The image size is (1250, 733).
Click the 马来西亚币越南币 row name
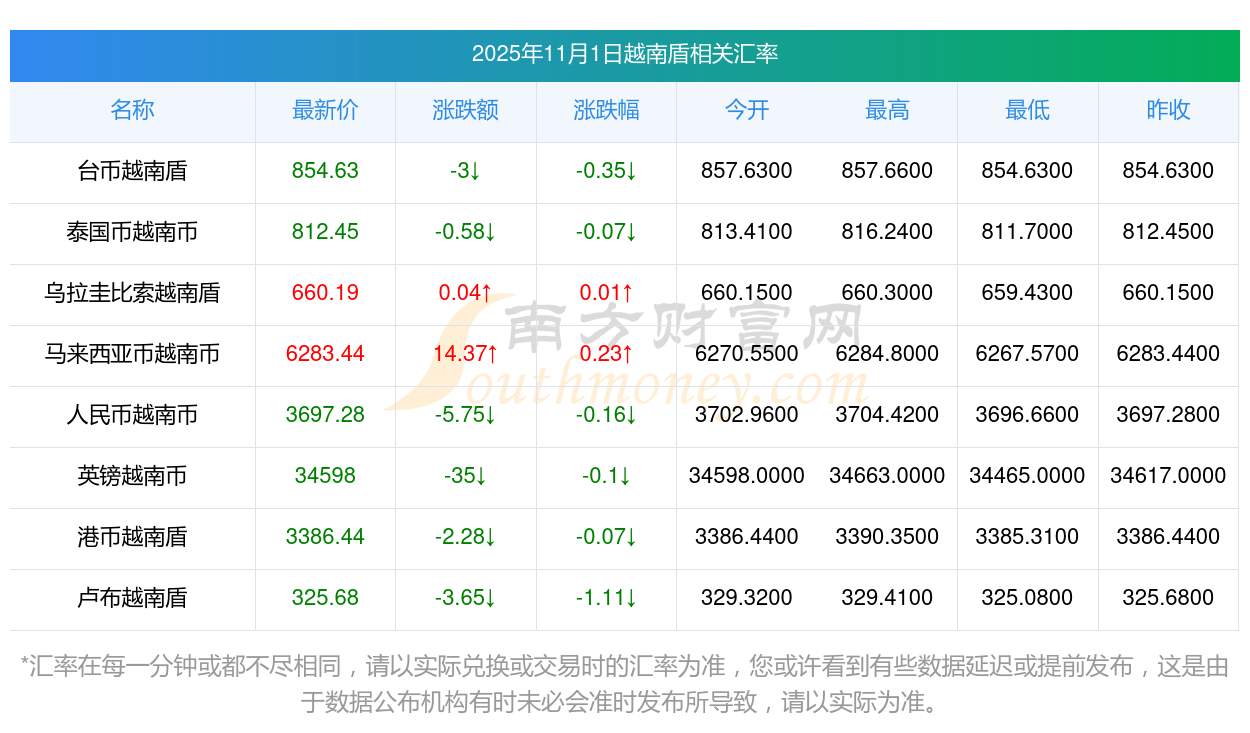coord(132,354)
